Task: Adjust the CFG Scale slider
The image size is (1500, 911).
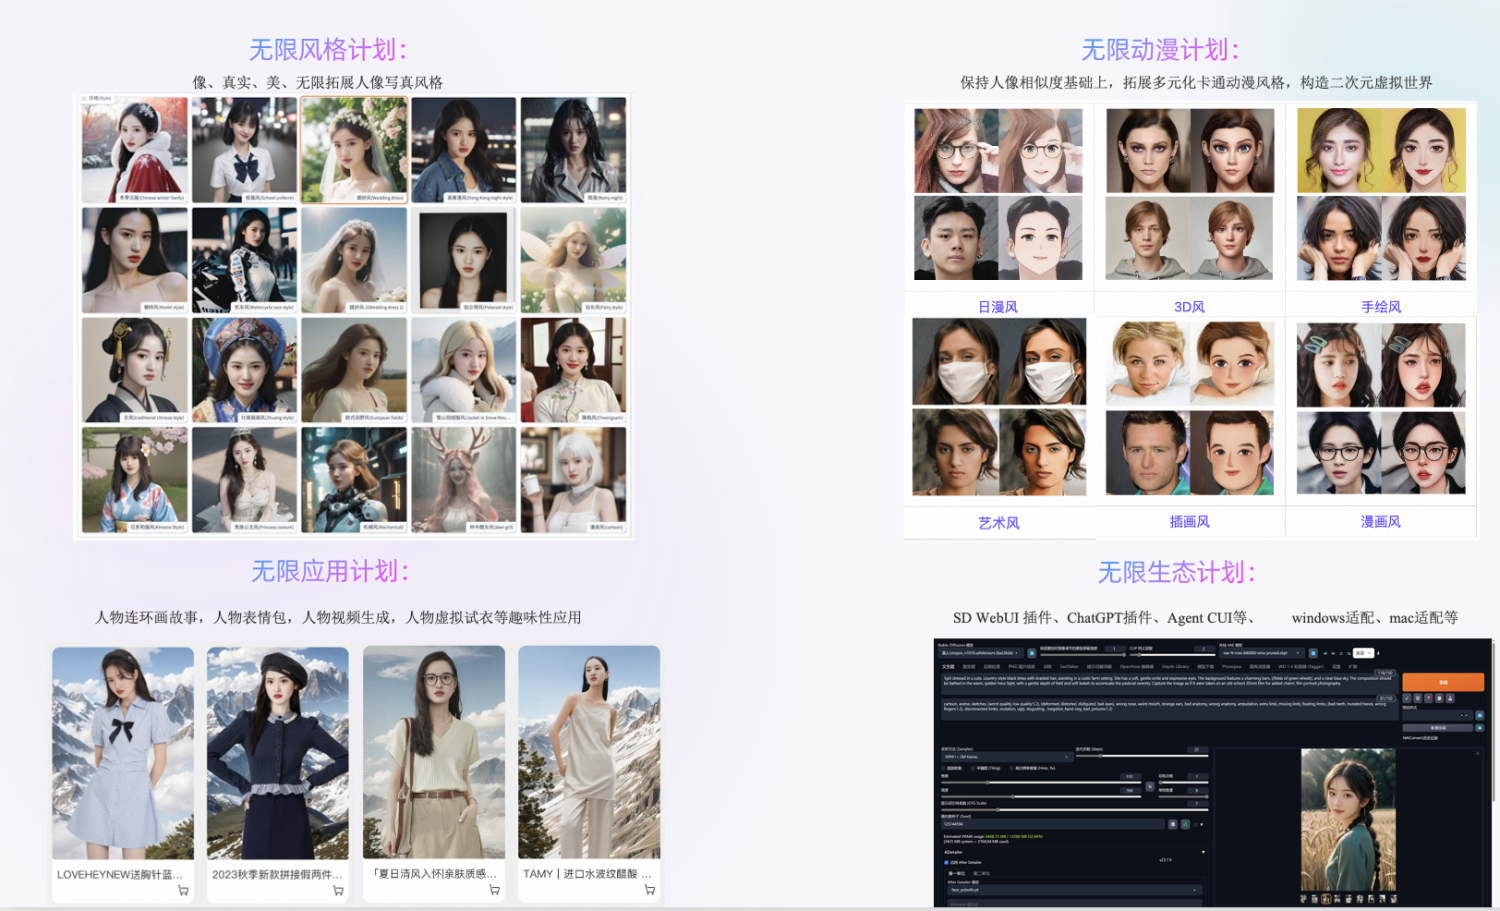Action: coord(1074,810)
